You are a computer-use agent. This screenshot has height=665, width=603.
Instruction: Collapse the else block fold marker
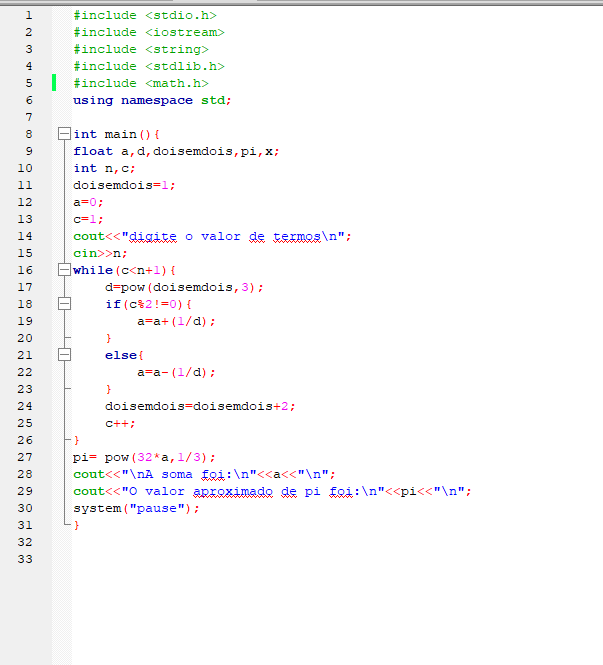click(64, 355)
